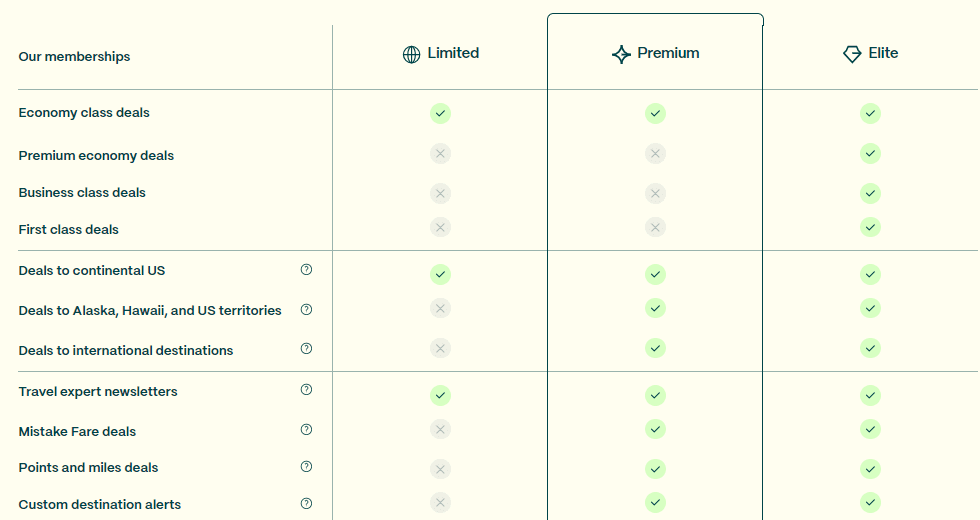The width and height of the screenshot is (980, 520).
Task: Click the Premium economy deals row label
Action: (x=96, y=155)
